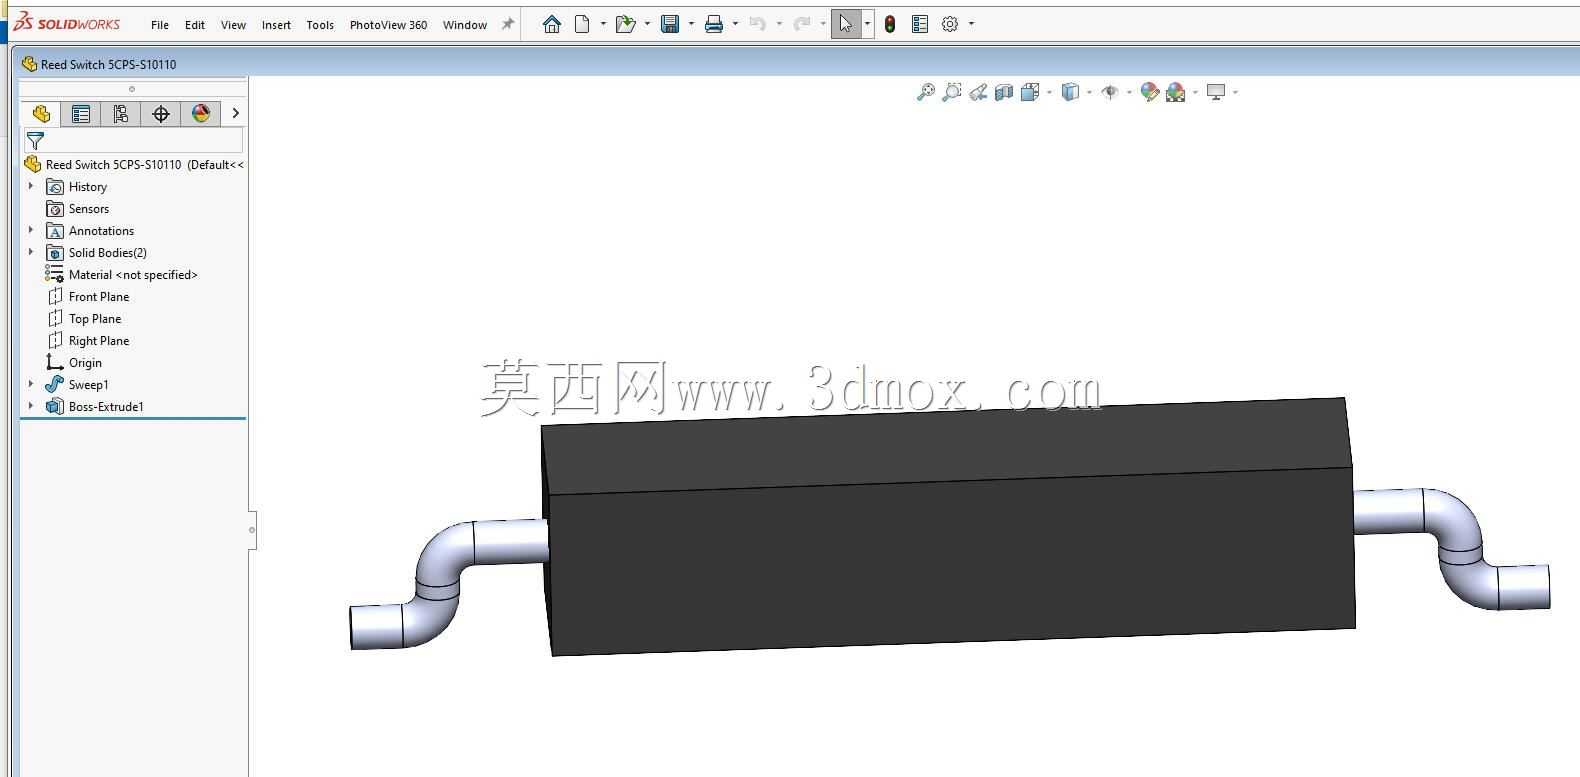Open the Open-file dropdown arrow
This screenshot has width=1580, height=777.
[x=647, y=24]
